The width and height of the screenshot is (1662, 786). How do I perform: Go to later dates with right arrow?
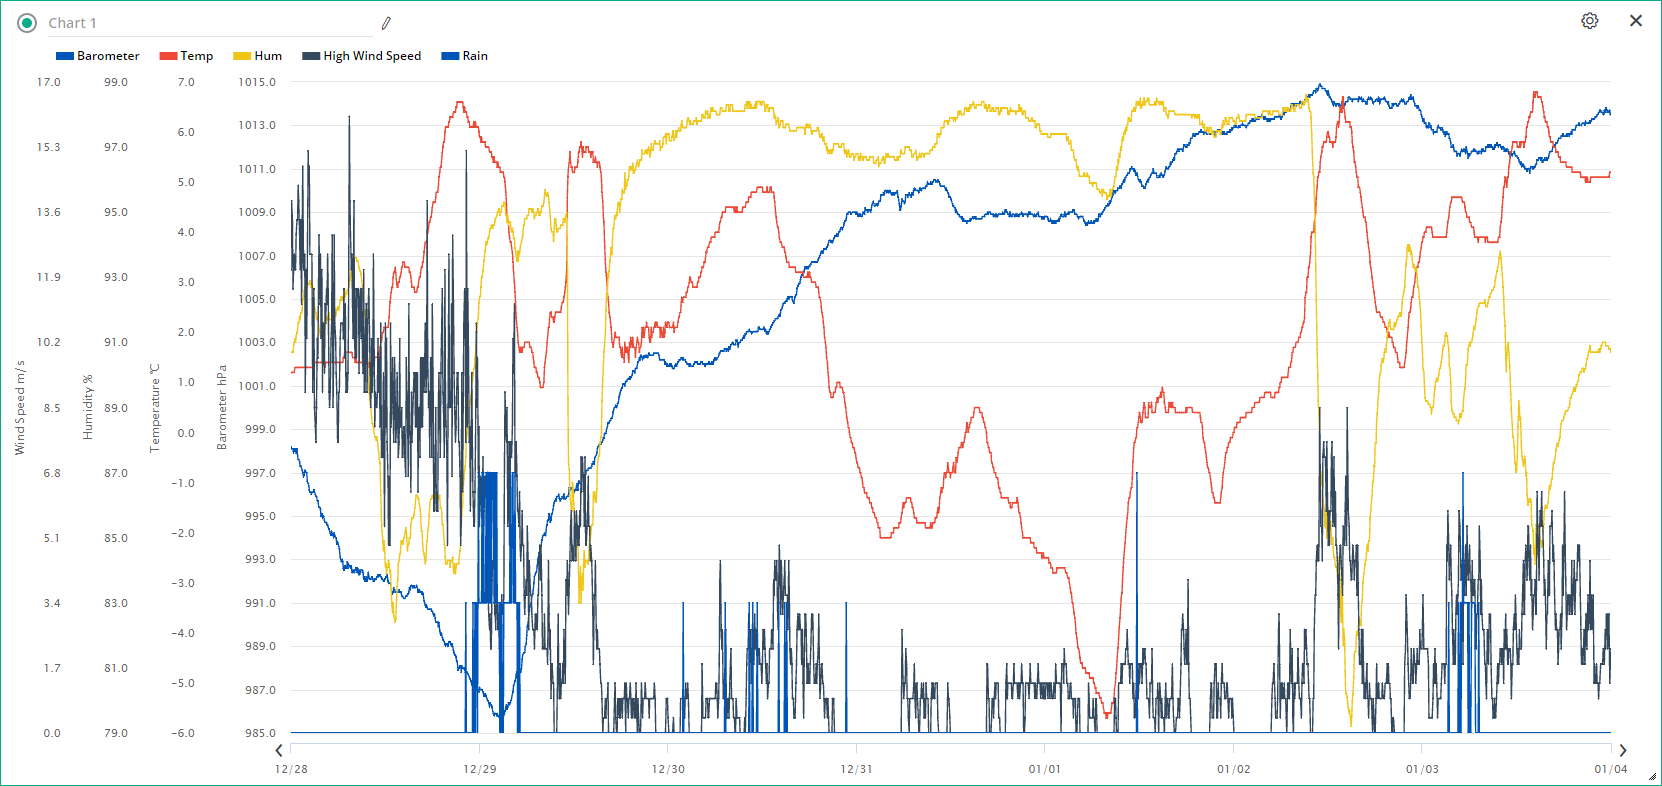(1622, 750)
